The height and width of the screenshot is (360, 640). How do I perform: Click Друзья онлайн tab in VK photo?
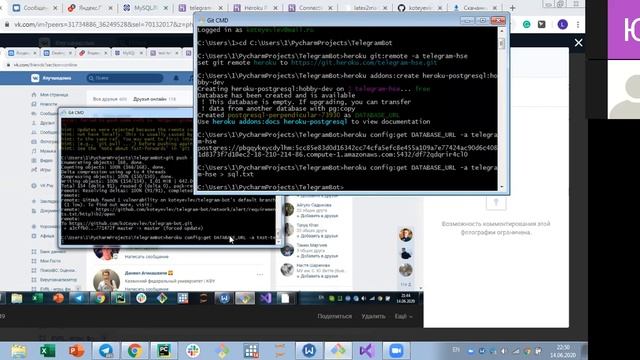point(154,99)
